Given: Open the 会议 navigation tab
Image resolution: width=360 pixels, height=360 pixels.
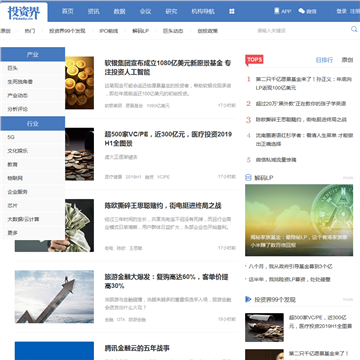Looking at the screenshot, I should coord(146,11).
